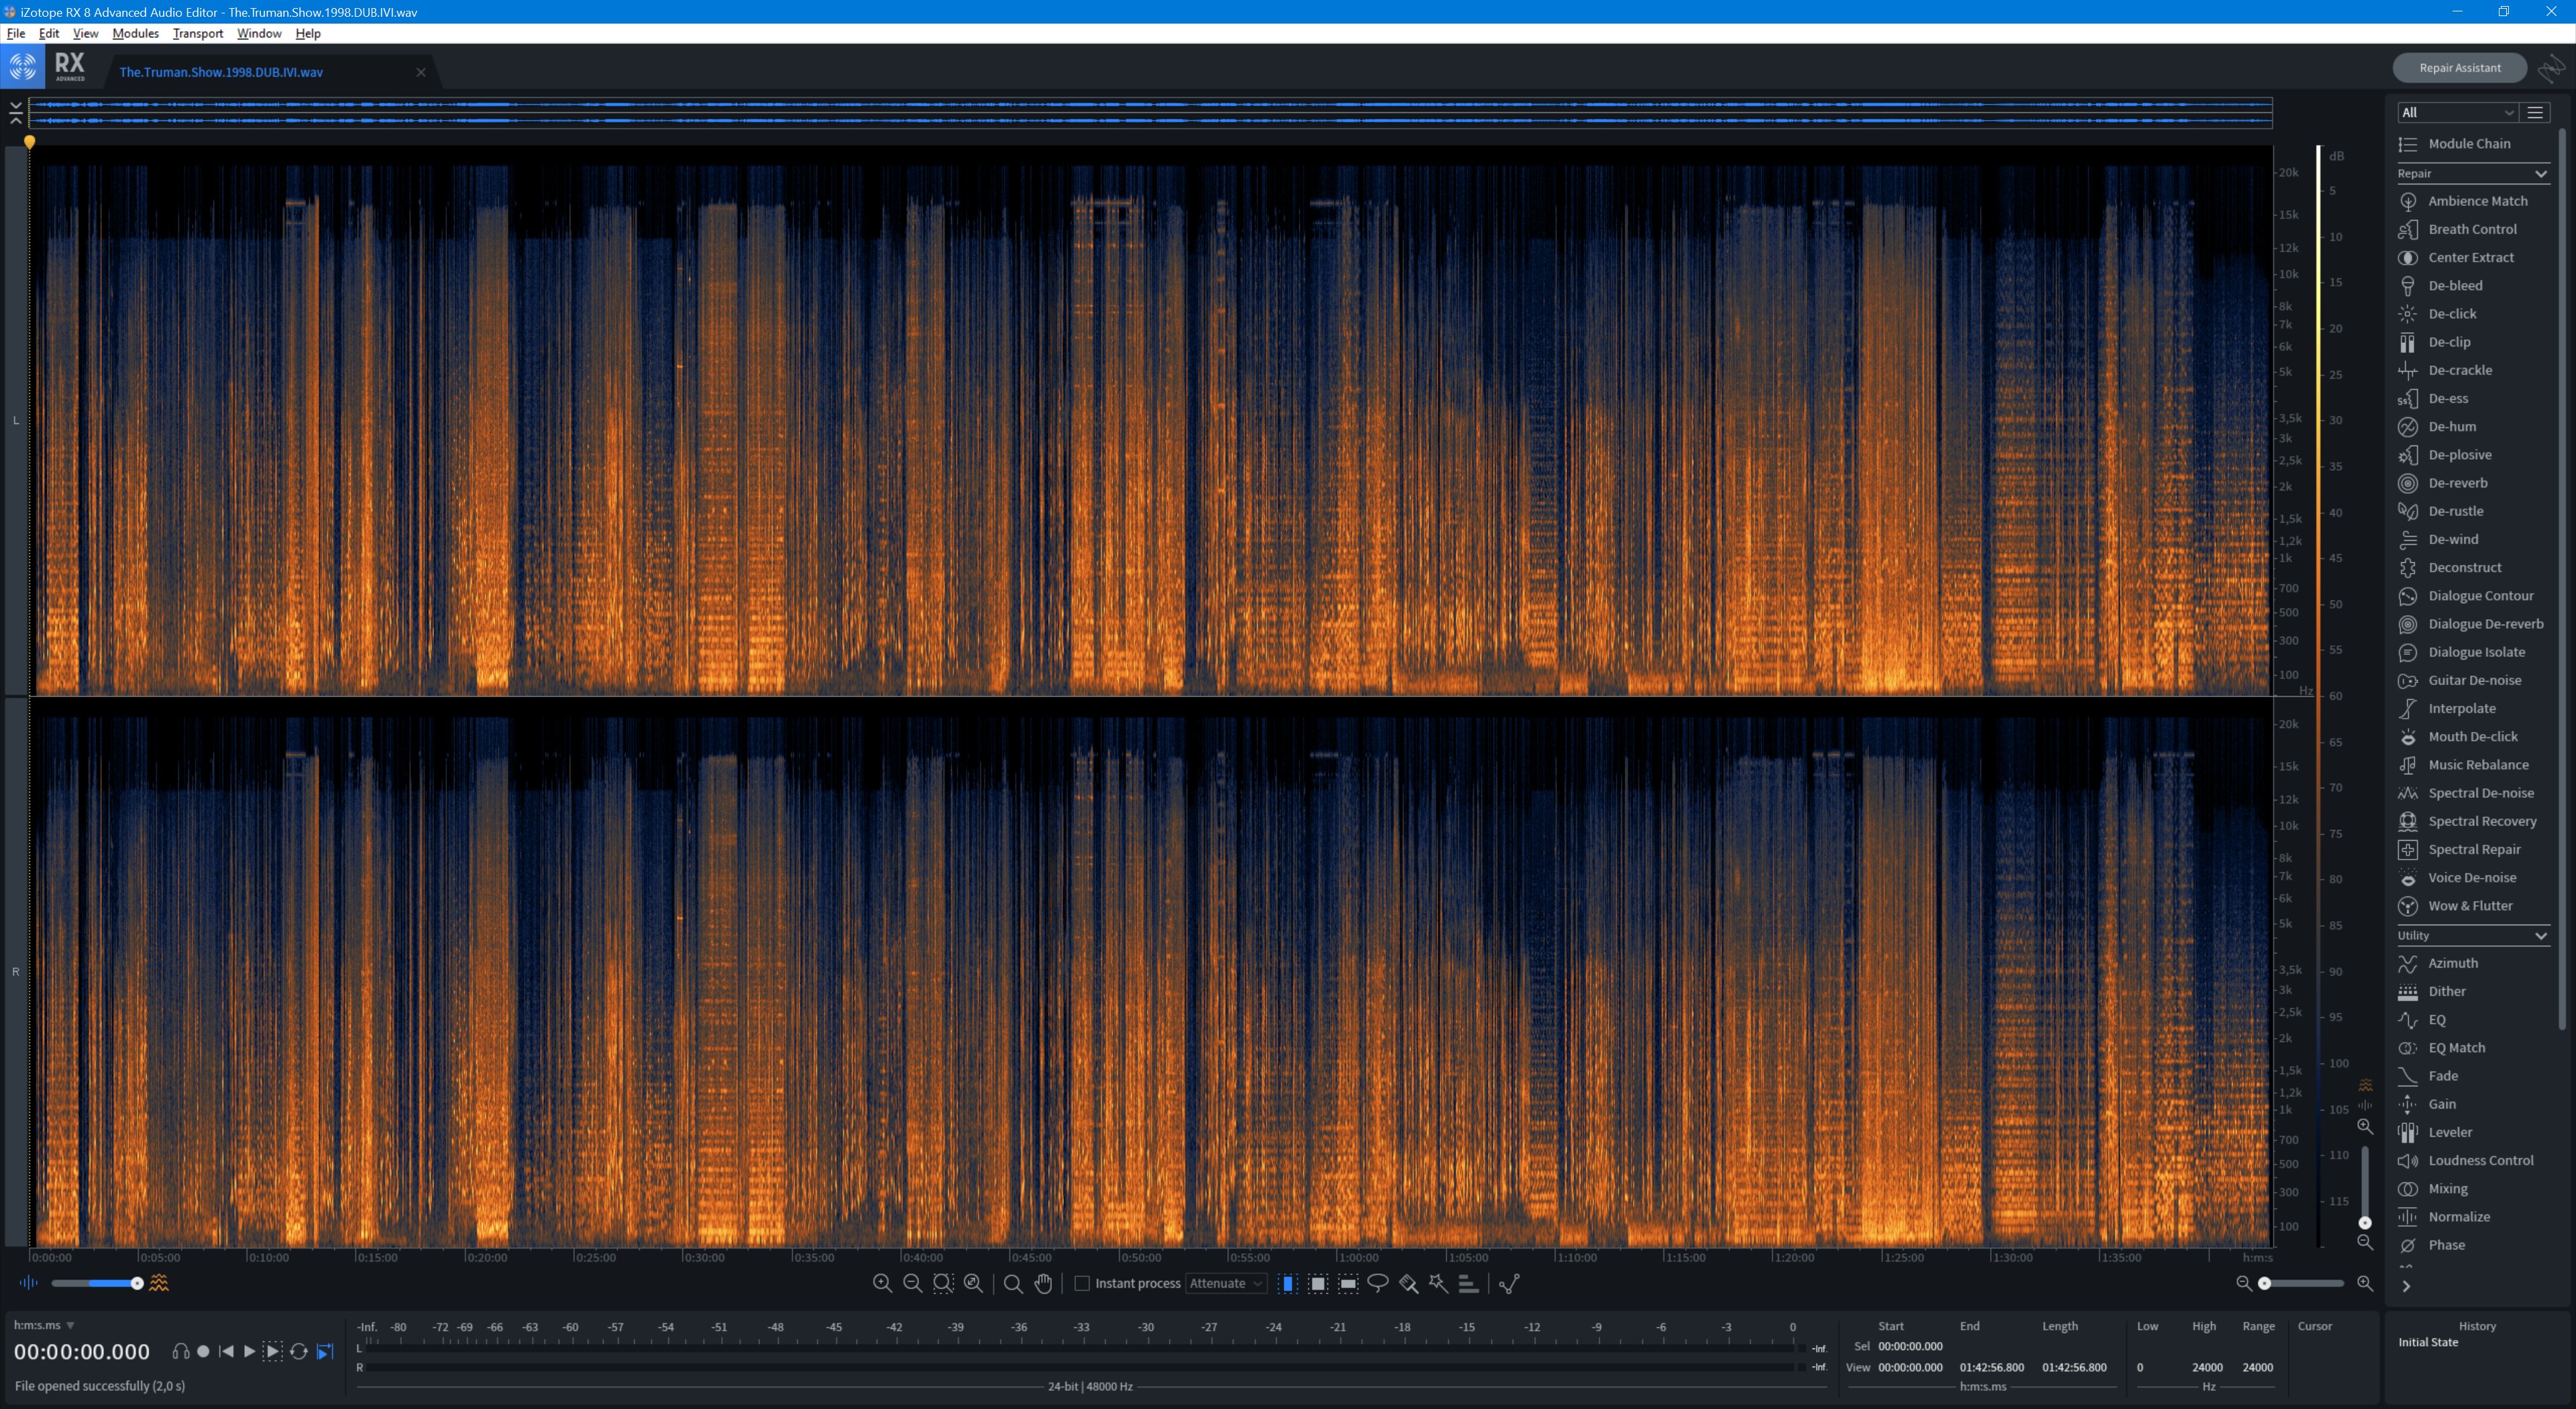2576x1409 pixels.
Task: Collapse the Utility module section
Action: (2540, 936)
